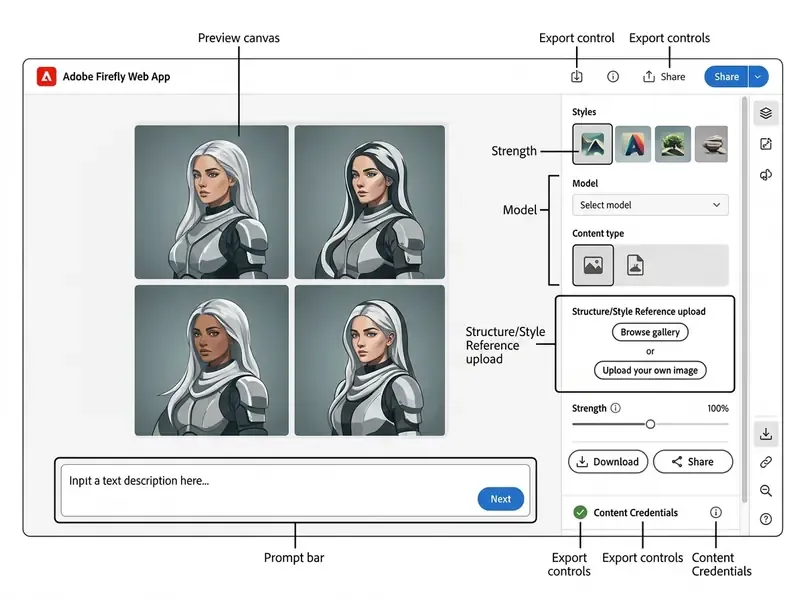The image size is (800, 600).
Task: Select the stone sculpture style thumbnail
Action: point(711,144)
